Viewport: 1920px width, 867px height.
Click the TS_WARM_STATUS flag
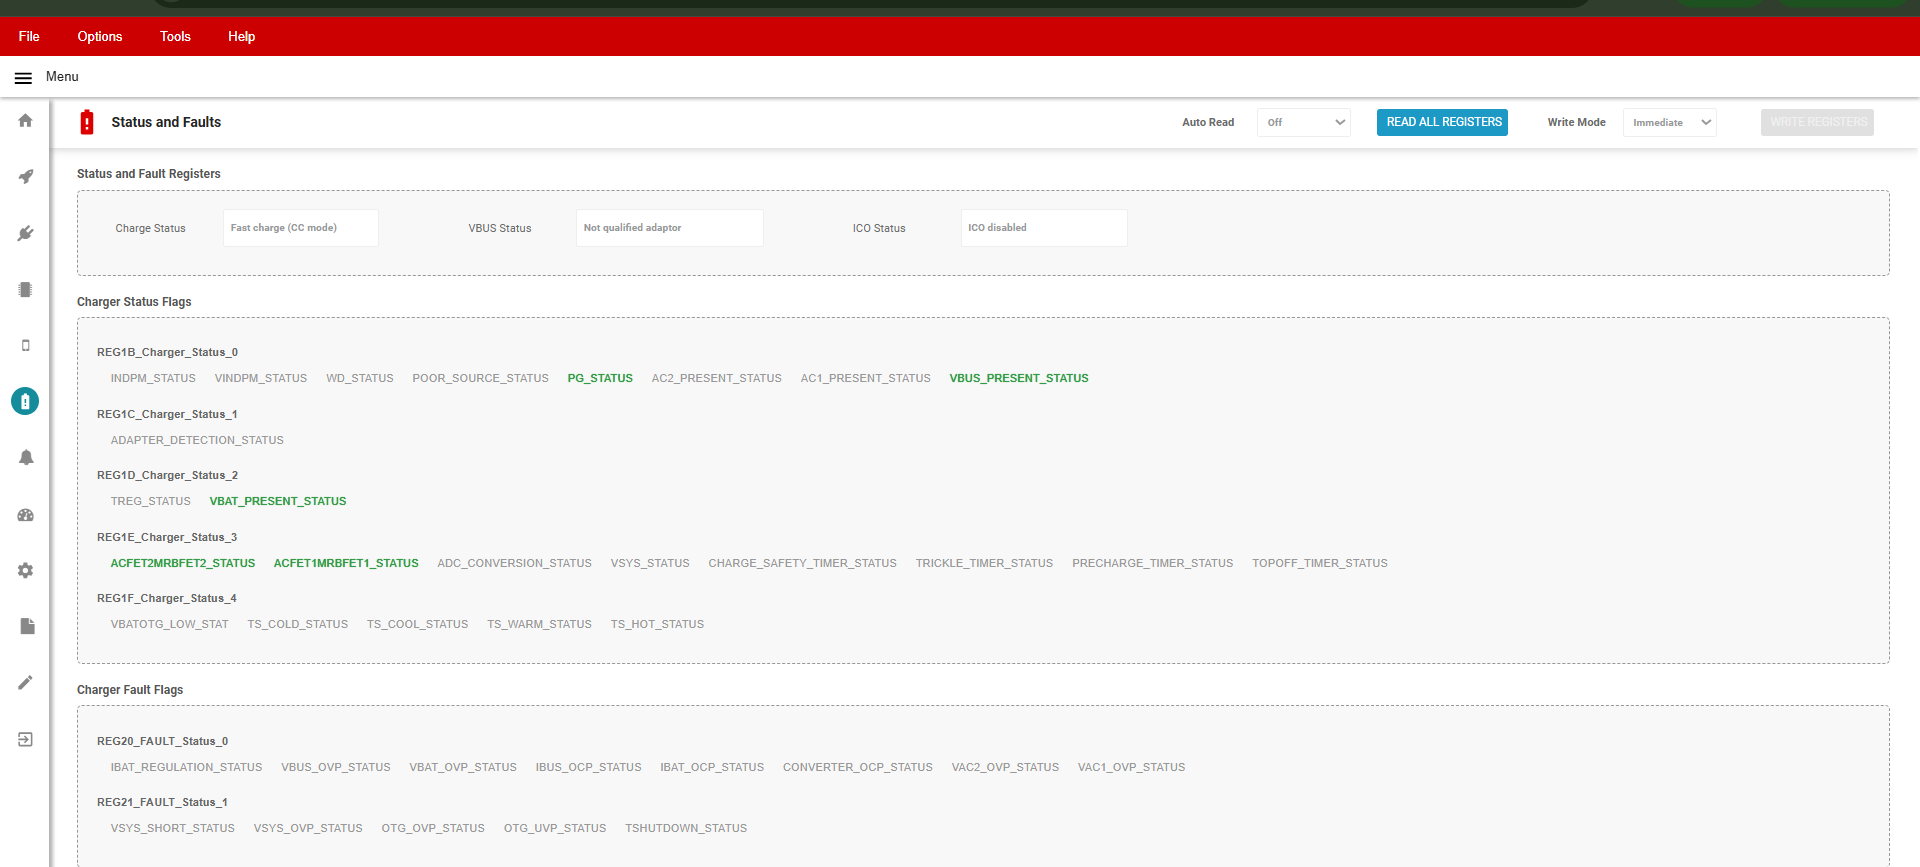point(539,624)
